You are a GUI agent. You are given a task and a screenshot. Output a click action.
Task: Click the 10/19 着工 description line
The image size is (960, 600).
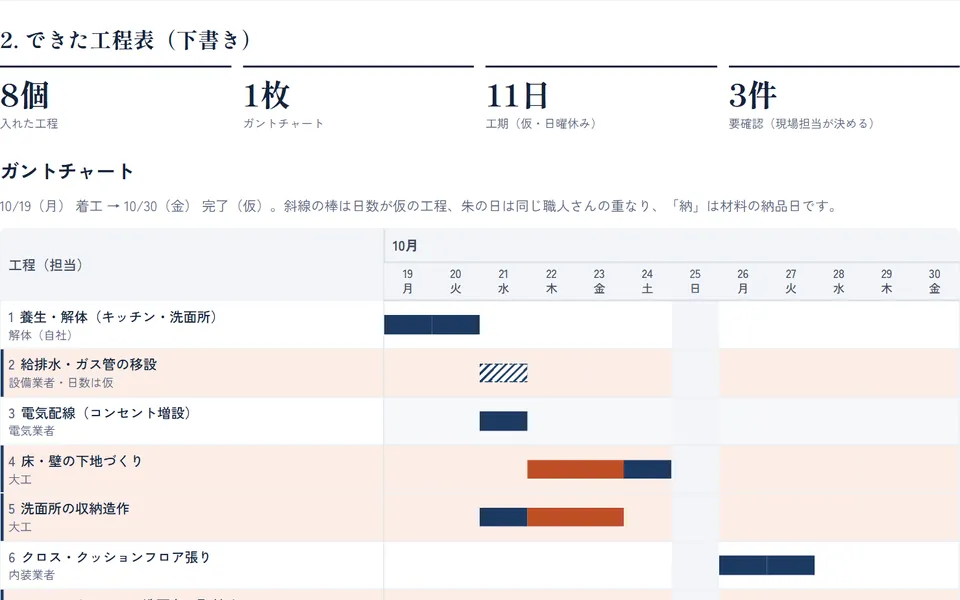point(420,206)
